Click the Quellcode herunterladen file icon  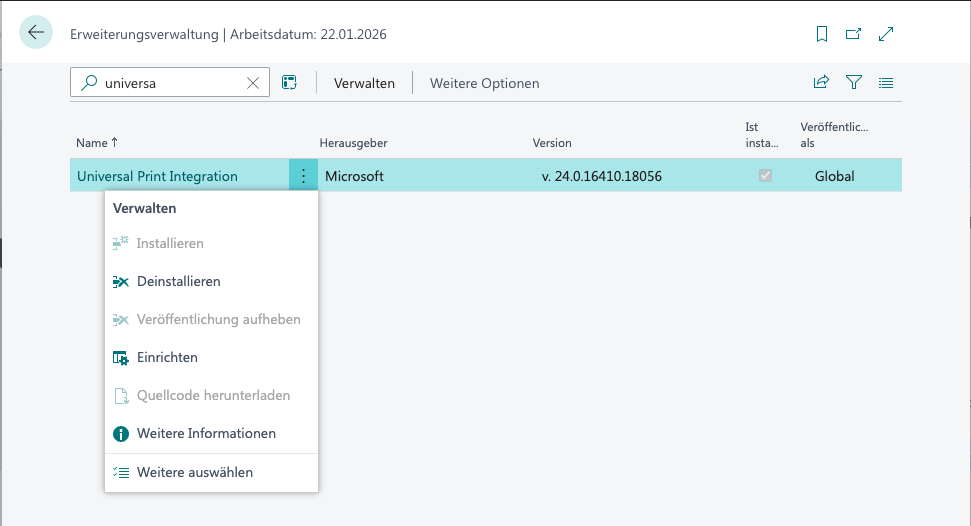(x=121, y=396)
